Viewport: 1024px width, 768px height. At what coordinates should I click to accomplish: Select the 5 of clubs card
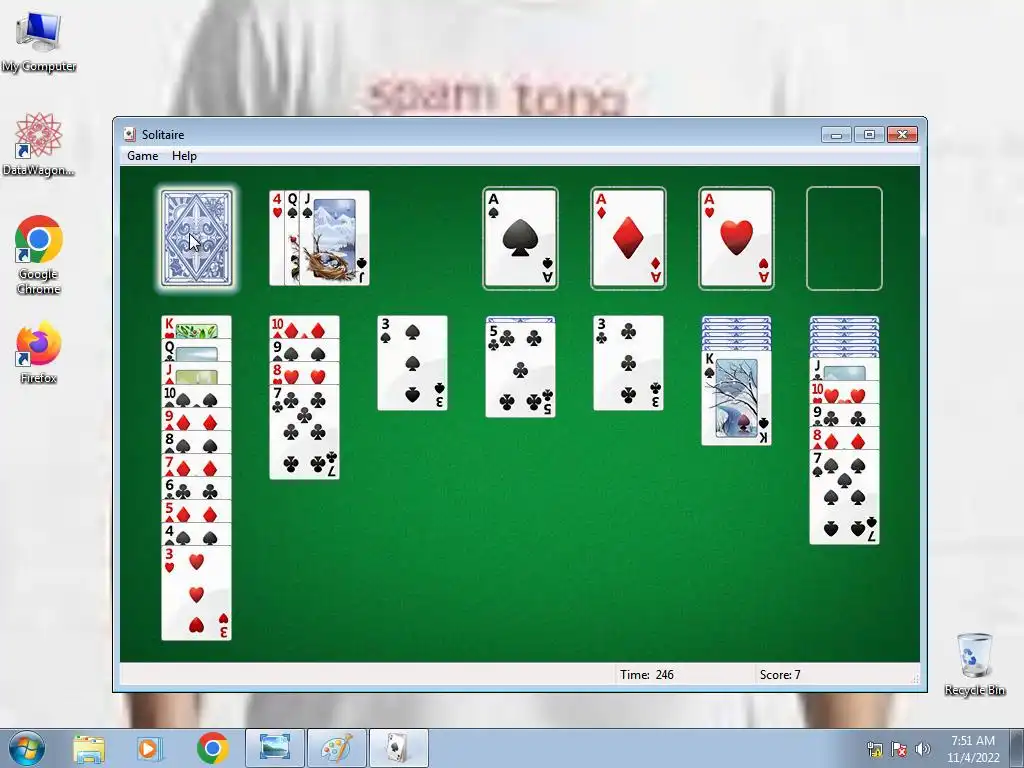coord(520,370)
